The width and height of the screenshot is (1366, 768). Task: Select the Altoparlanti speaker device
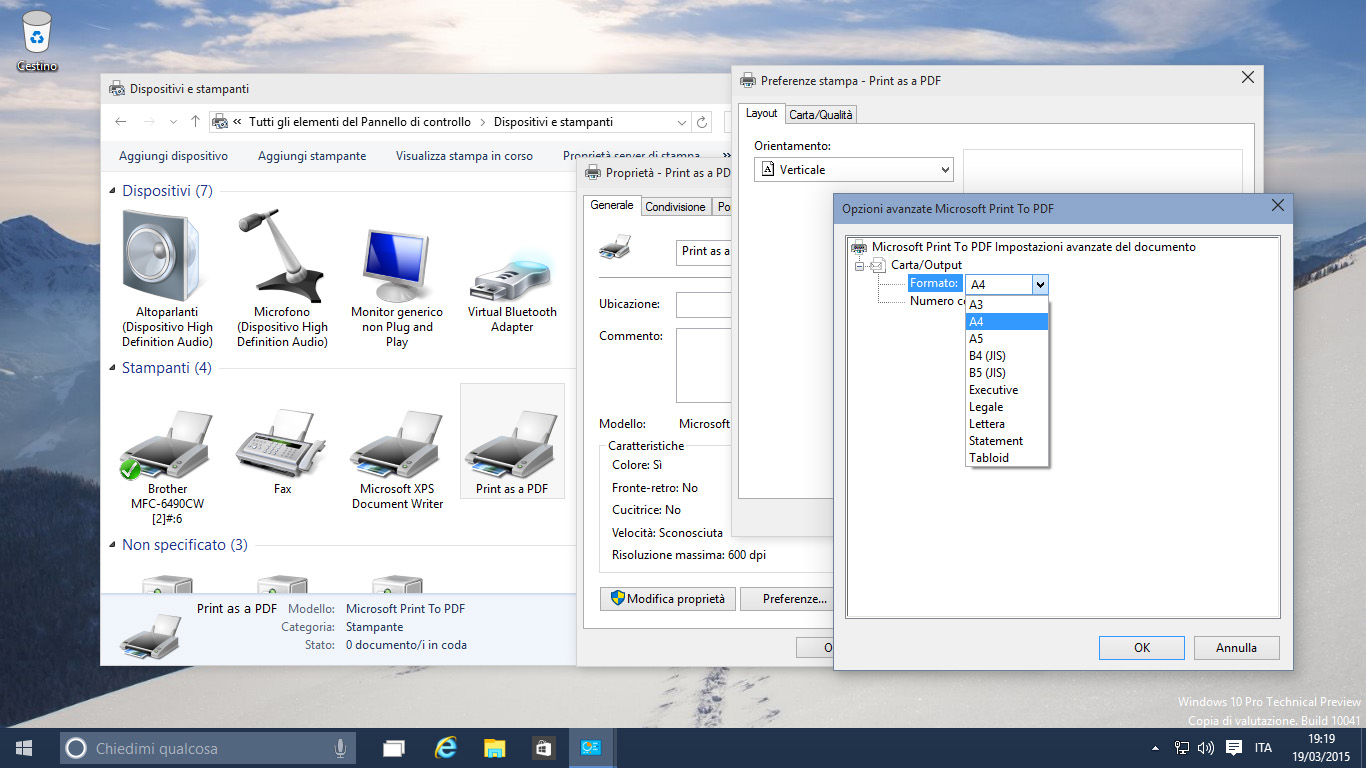pos(168,279)
